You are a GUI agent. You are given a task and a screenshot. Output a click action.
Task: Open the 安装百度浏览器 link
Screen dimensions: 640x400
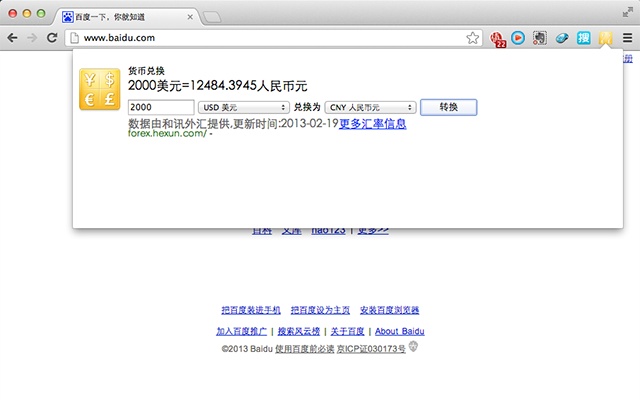[x=389, y=310]
